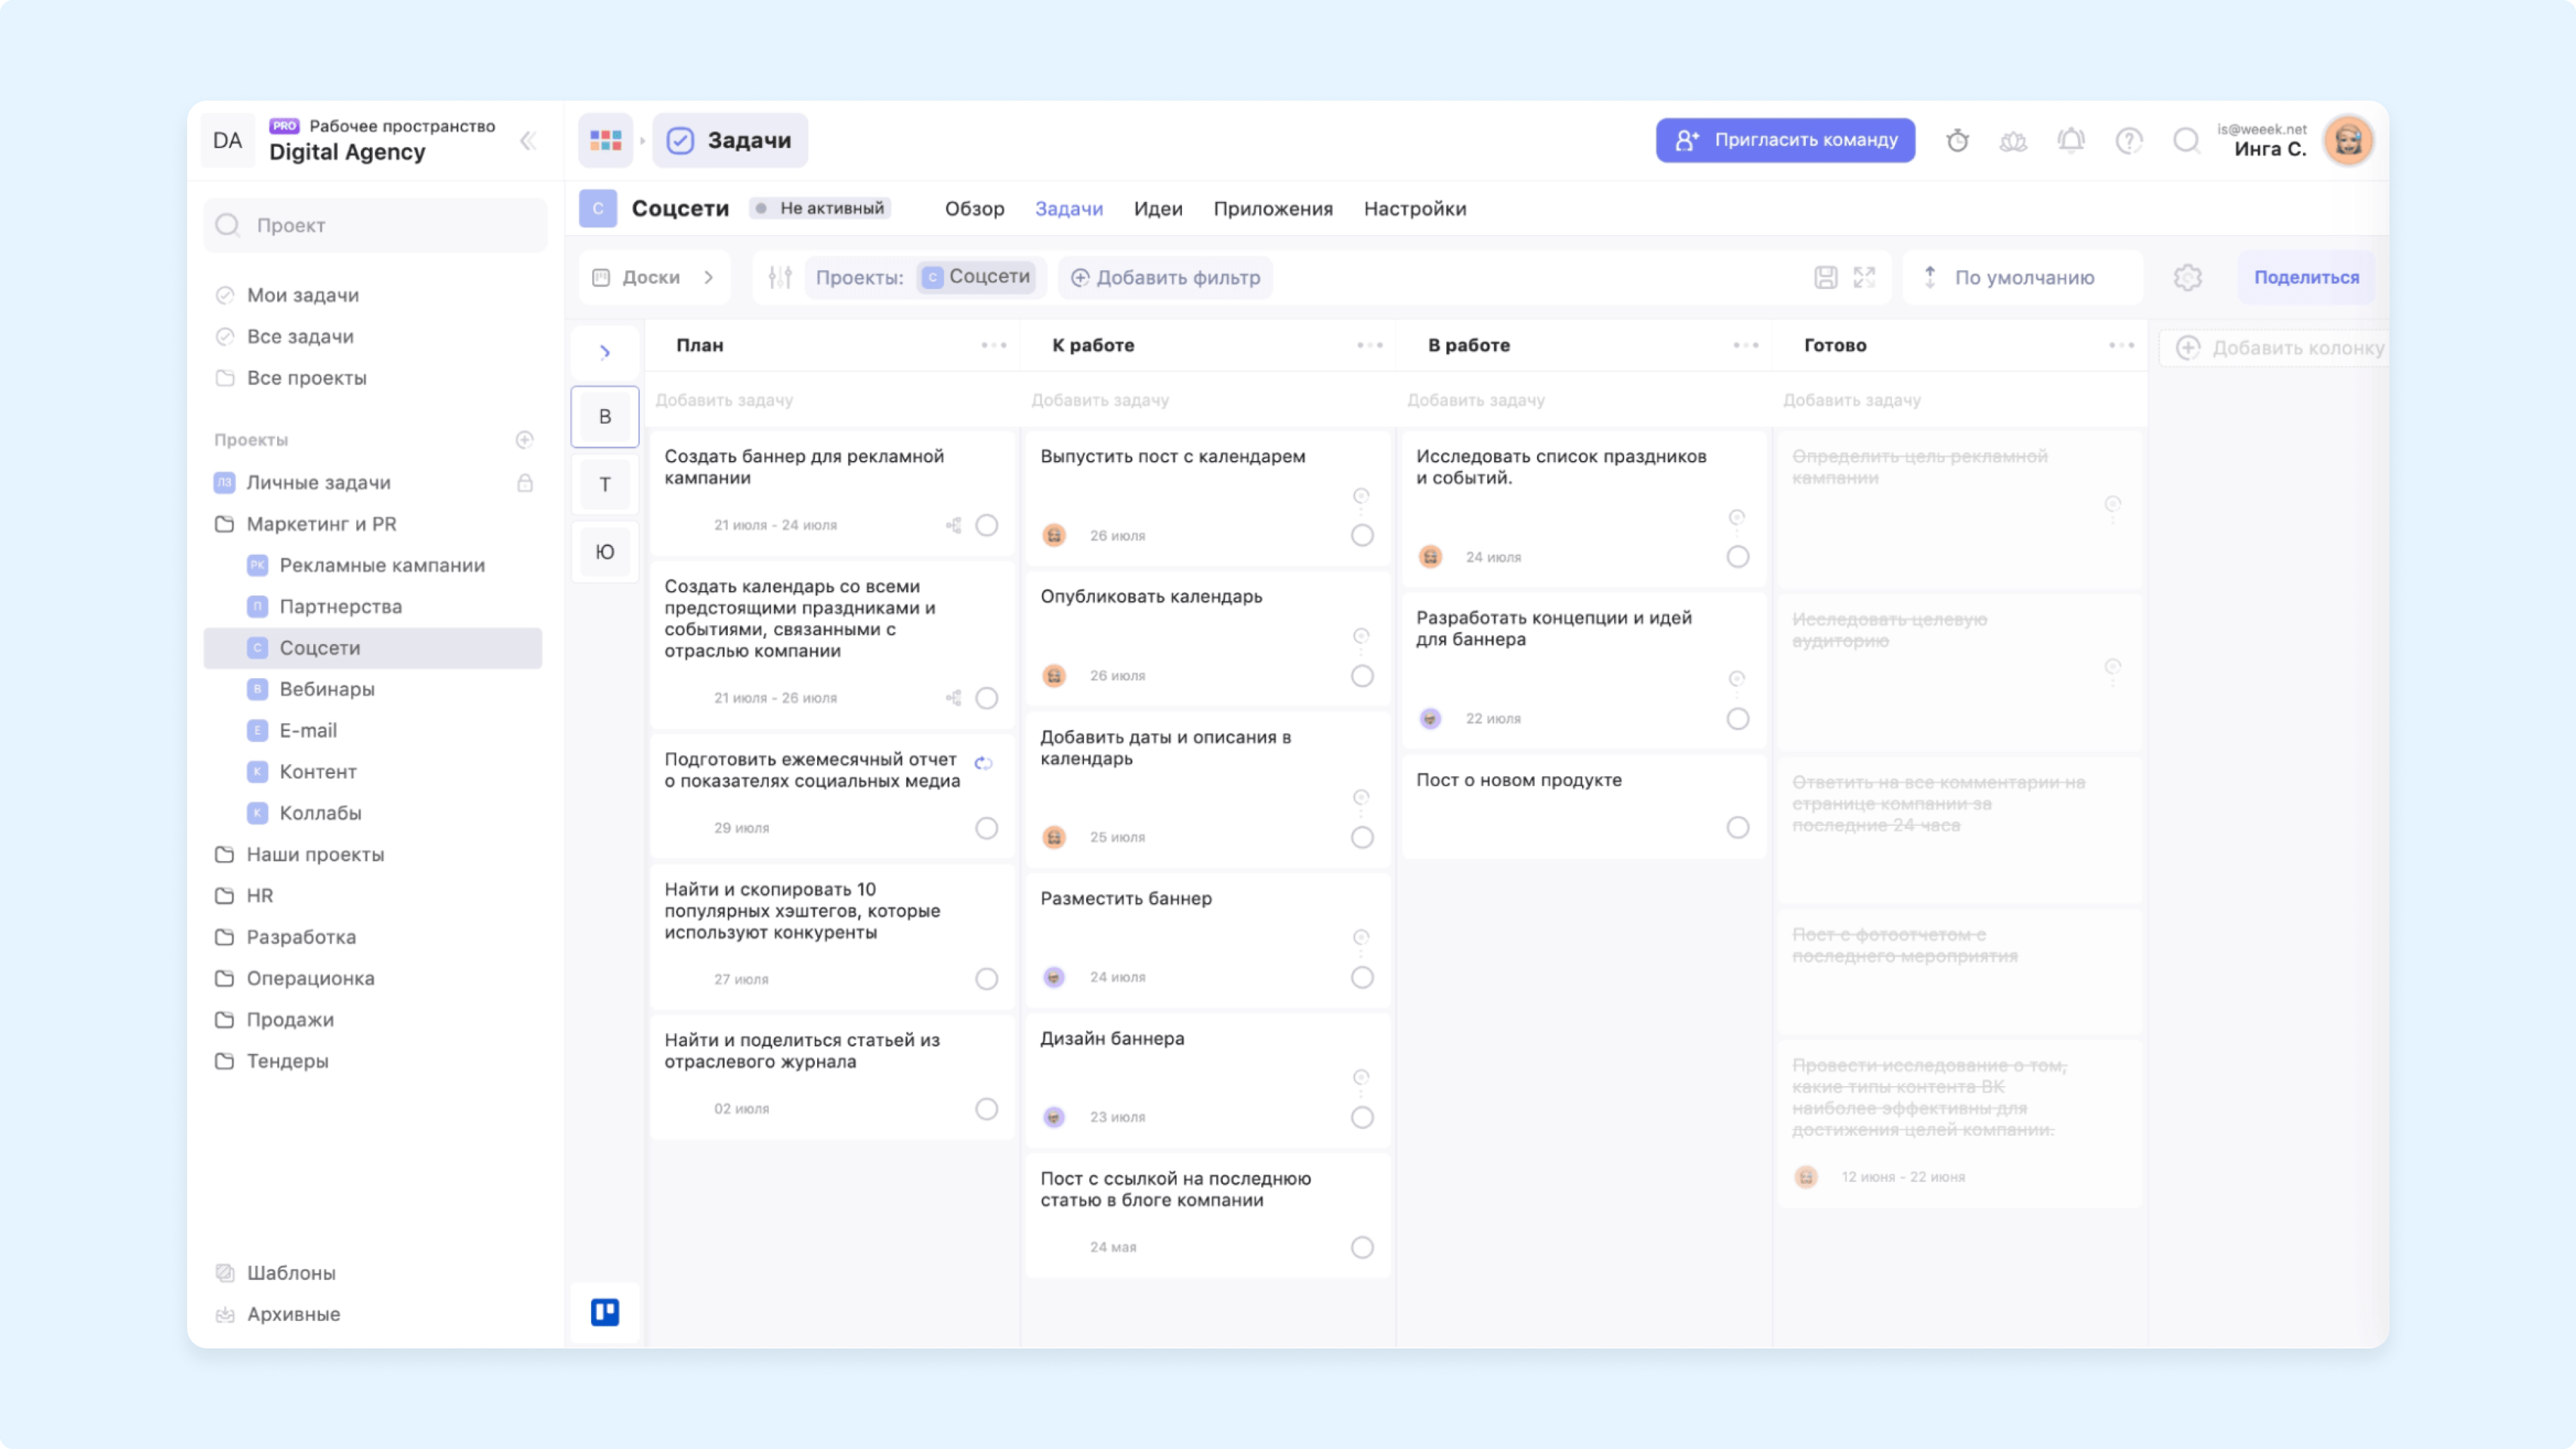The image size is (2576, 1449).
Task: Toggle fullscreen expand icon
Action: point(1864,277)
